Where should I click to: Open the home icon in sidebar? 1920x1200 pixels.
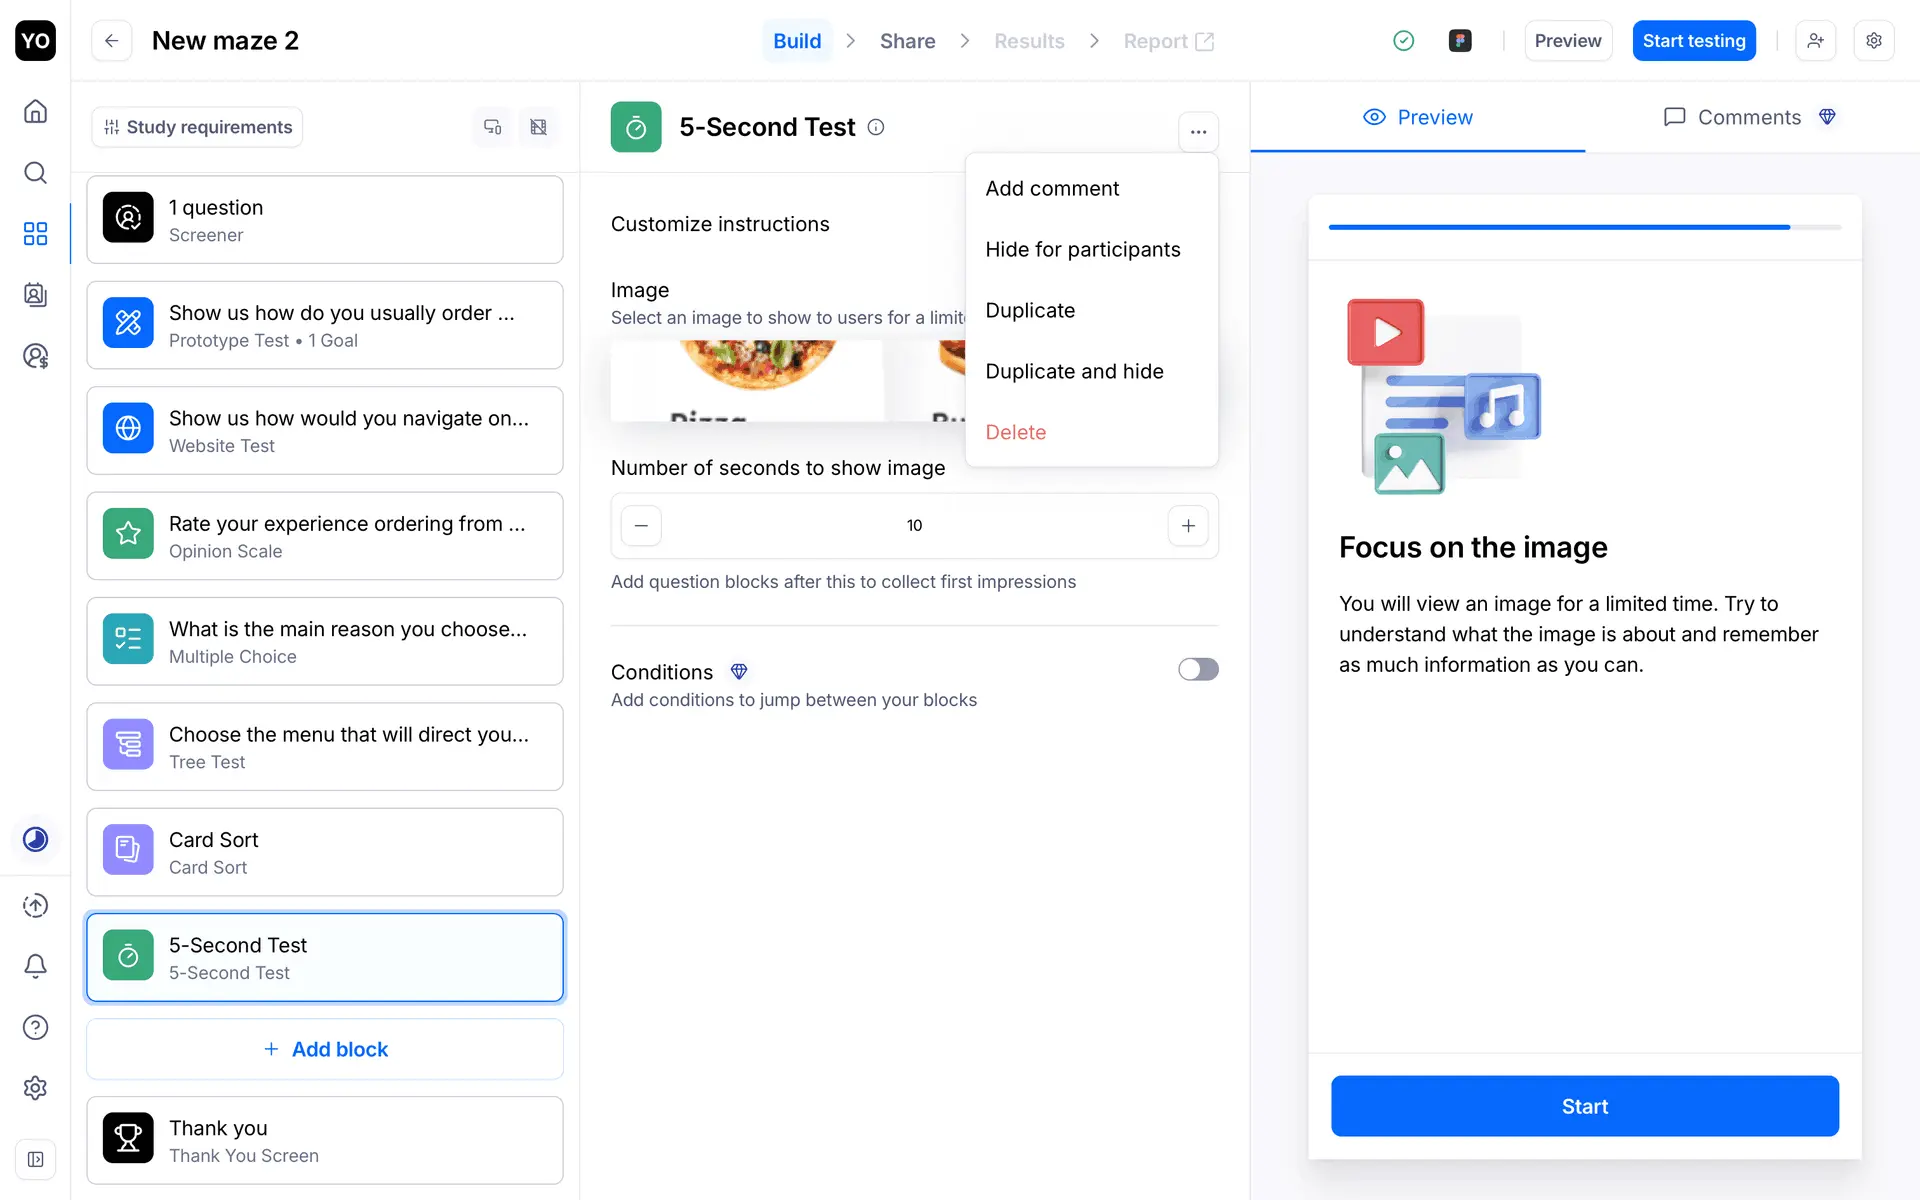pyautogui.click(x=35, y=111)
